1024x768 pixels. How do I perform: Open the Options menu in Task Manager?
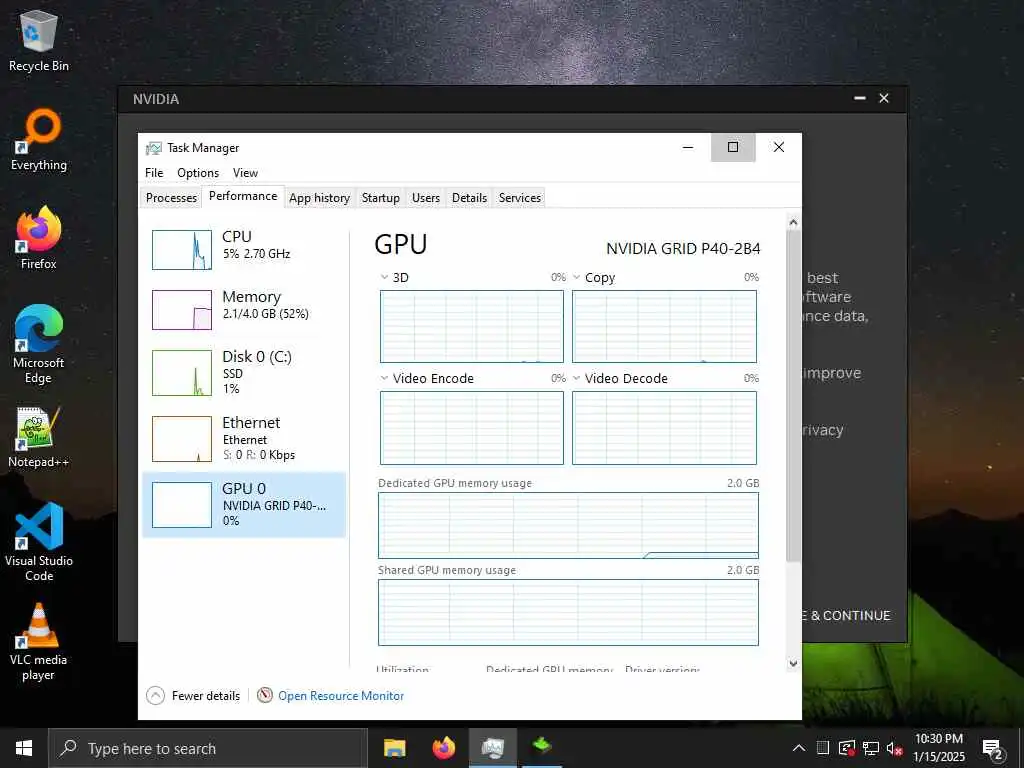[198, 173]
